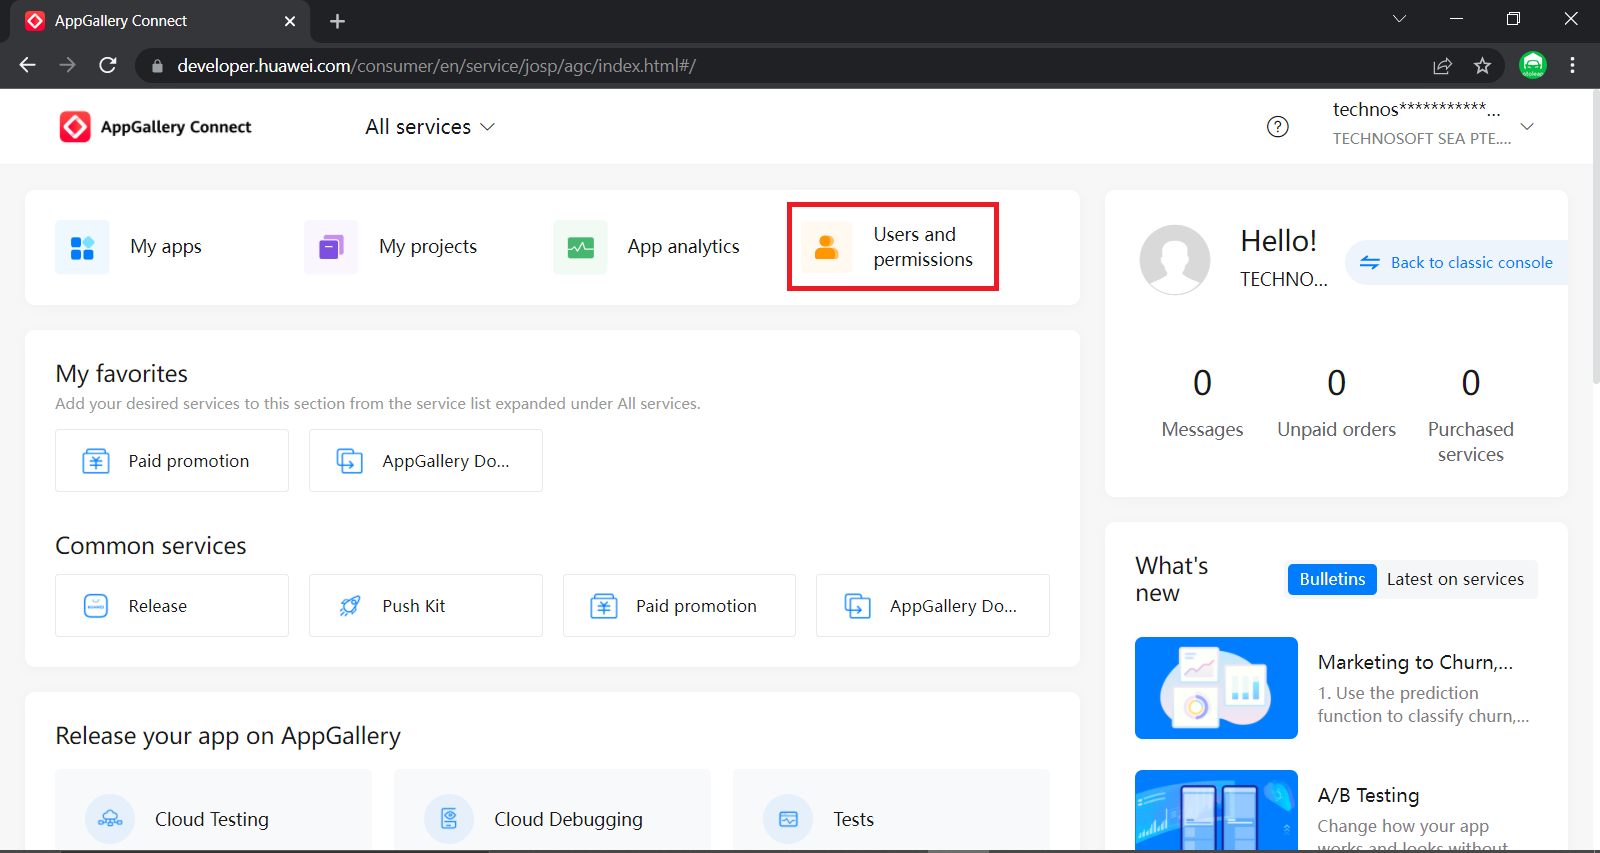Click the AppGallery Connect logo

click(x=155, y=127)
